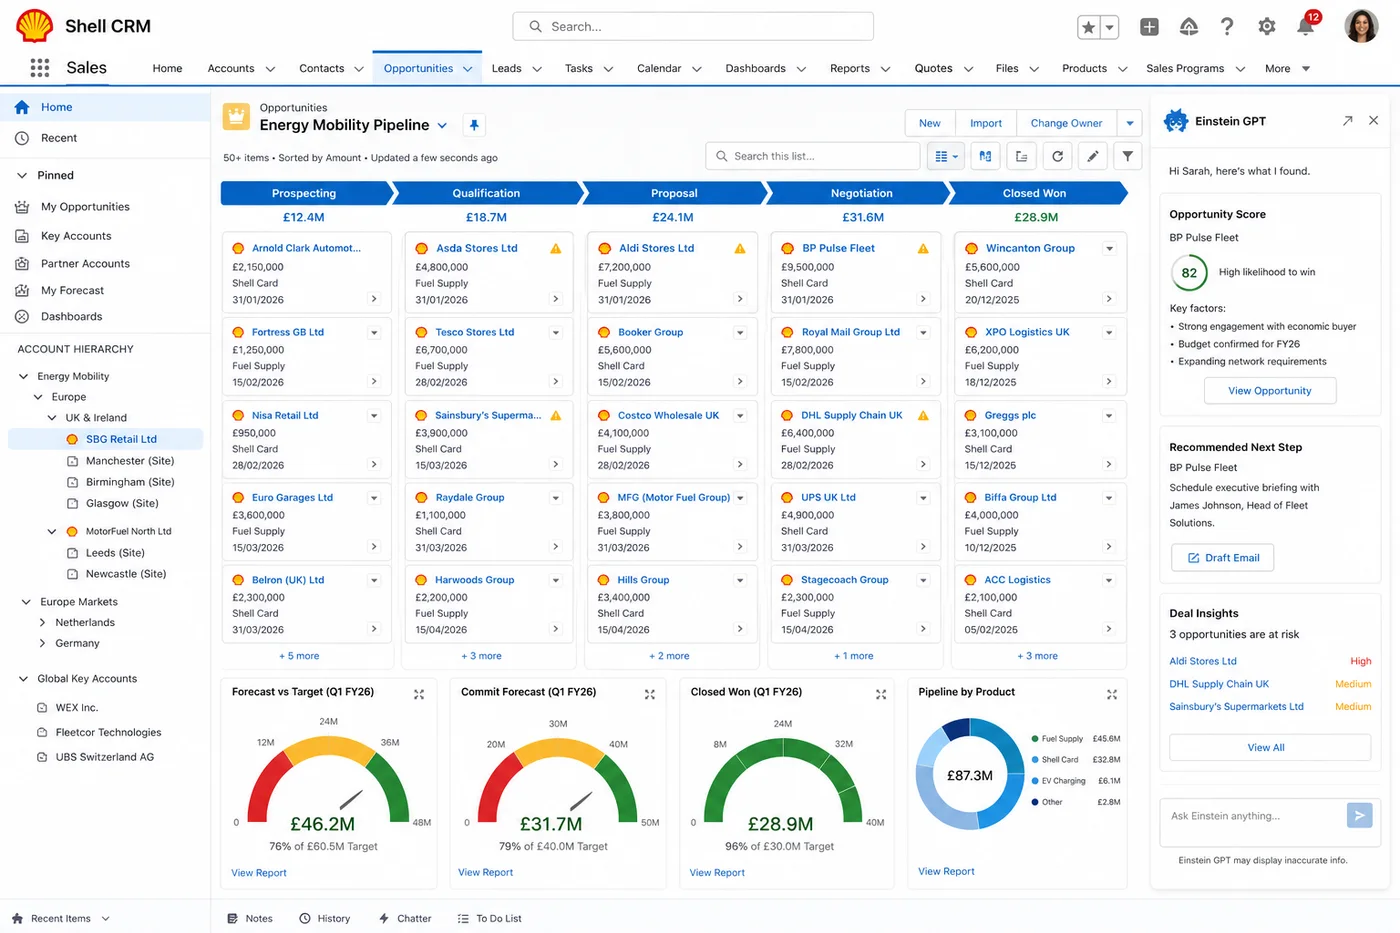Click the Ask Einstein anything input
Viewport: 1400px width, 933px height.
pos(1252,816)
